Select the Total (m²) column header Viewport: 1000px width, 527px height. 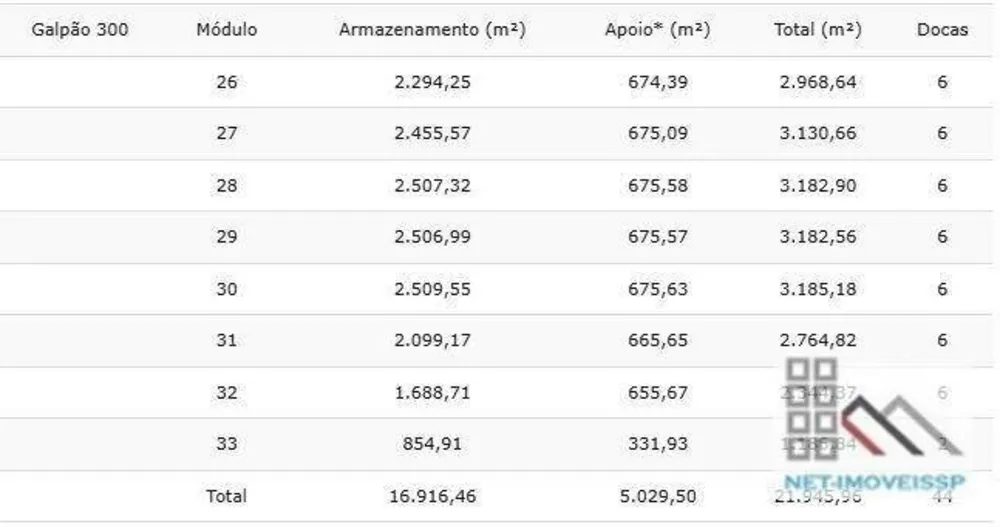click(818, 29)
